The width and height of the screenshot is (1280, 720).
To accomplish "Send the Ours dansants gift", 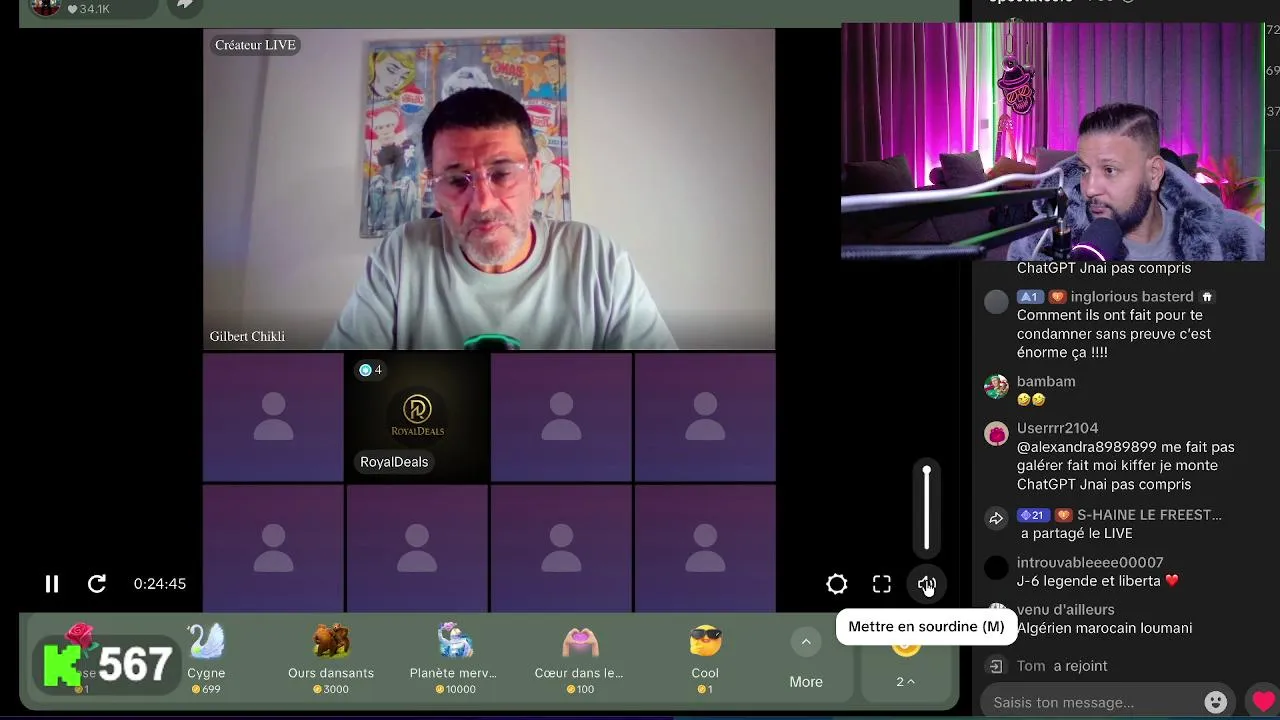I will 331,658.
